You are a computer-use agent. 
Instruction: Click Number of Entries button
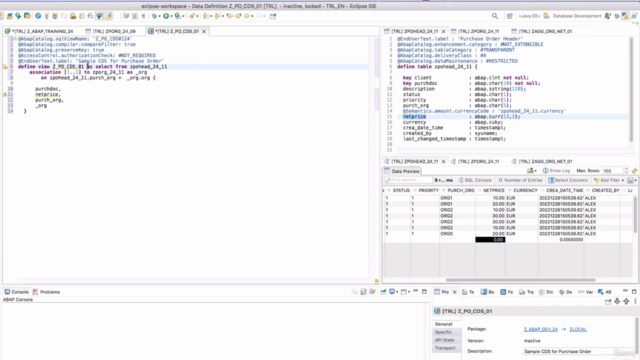[520, 180]
